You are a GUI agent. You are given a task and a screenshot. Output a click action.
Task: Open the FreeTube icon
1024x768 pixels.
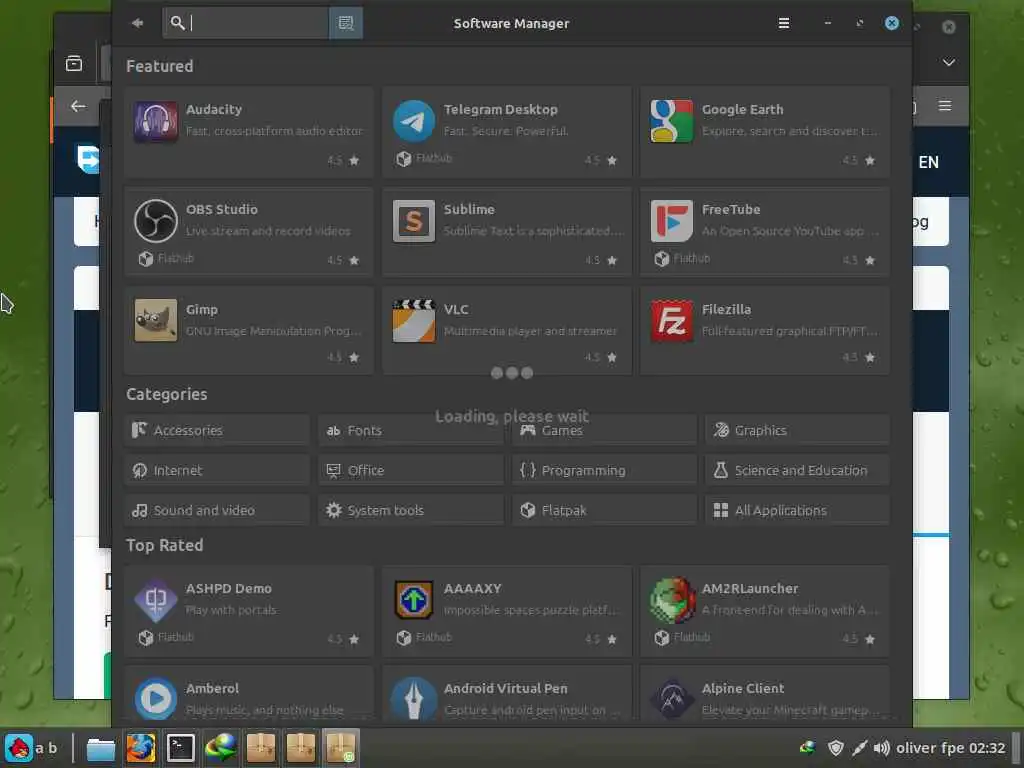pos(671,221)
